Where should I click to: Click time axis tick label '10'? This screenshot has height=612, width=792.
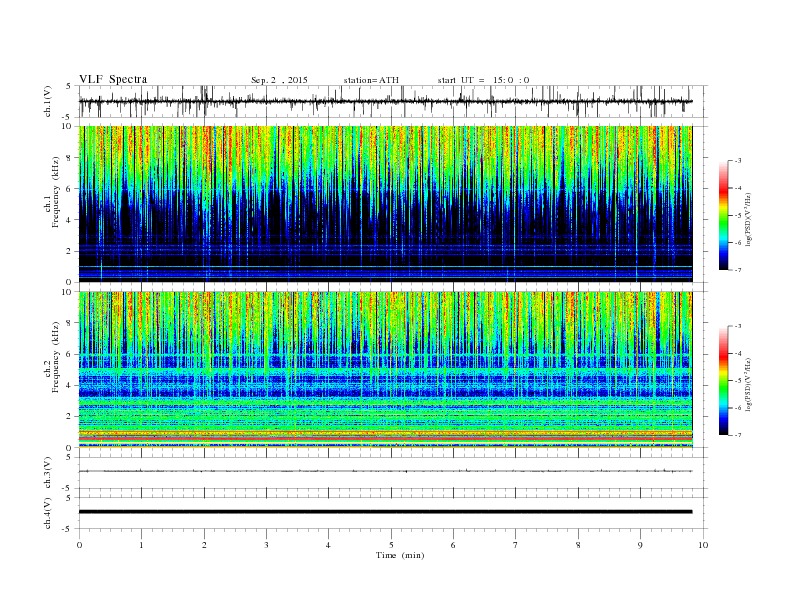click(x=703, y=545)
